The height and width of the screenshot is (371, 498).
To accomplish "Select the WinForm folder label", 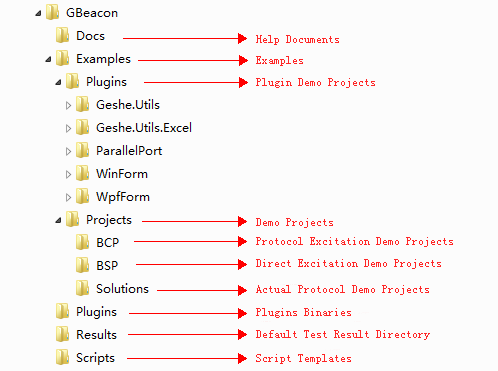I will click(122, 174).
